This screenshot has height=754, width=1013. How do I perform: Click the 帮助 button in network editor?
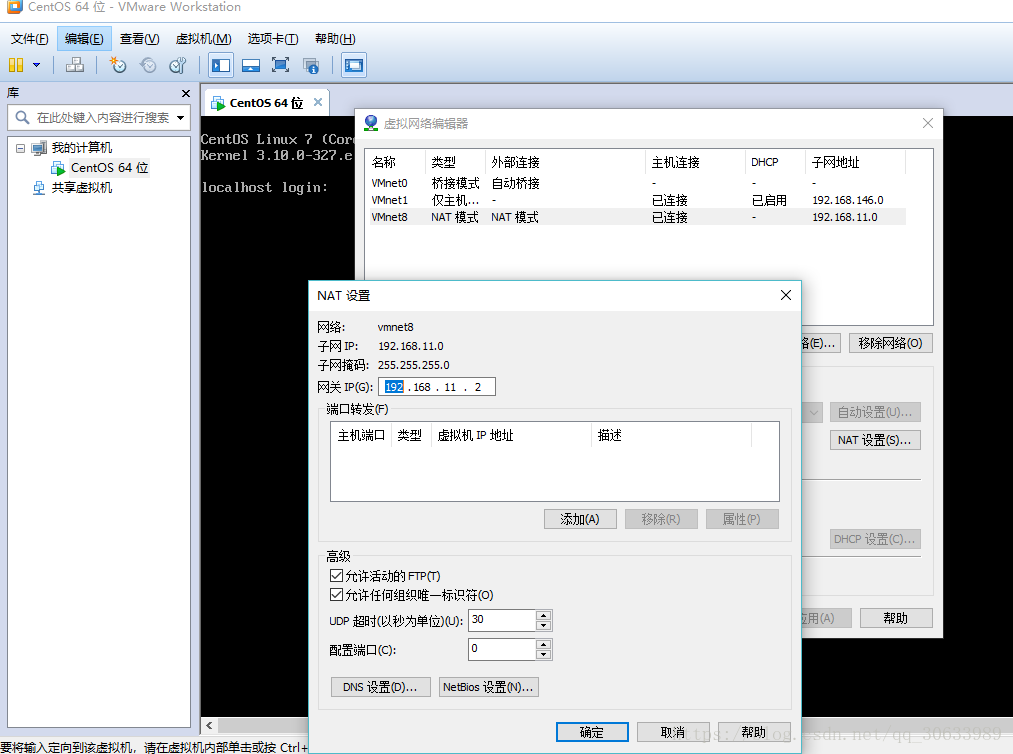(x=896, y=618)
